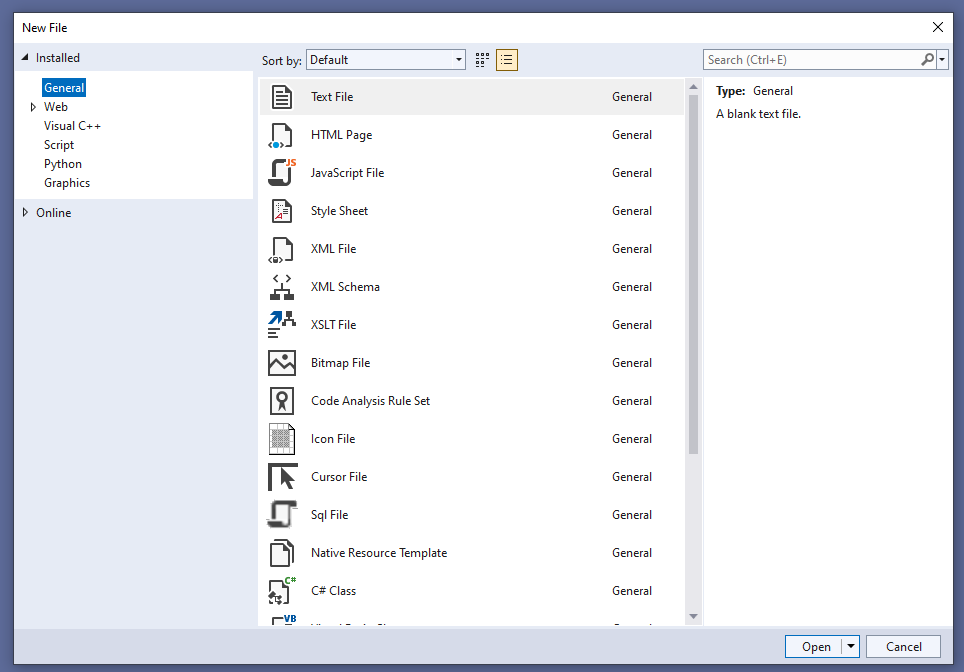Expand the Online node arrow
This screenshot has height=672, width=964.
[x=25, y=212]
